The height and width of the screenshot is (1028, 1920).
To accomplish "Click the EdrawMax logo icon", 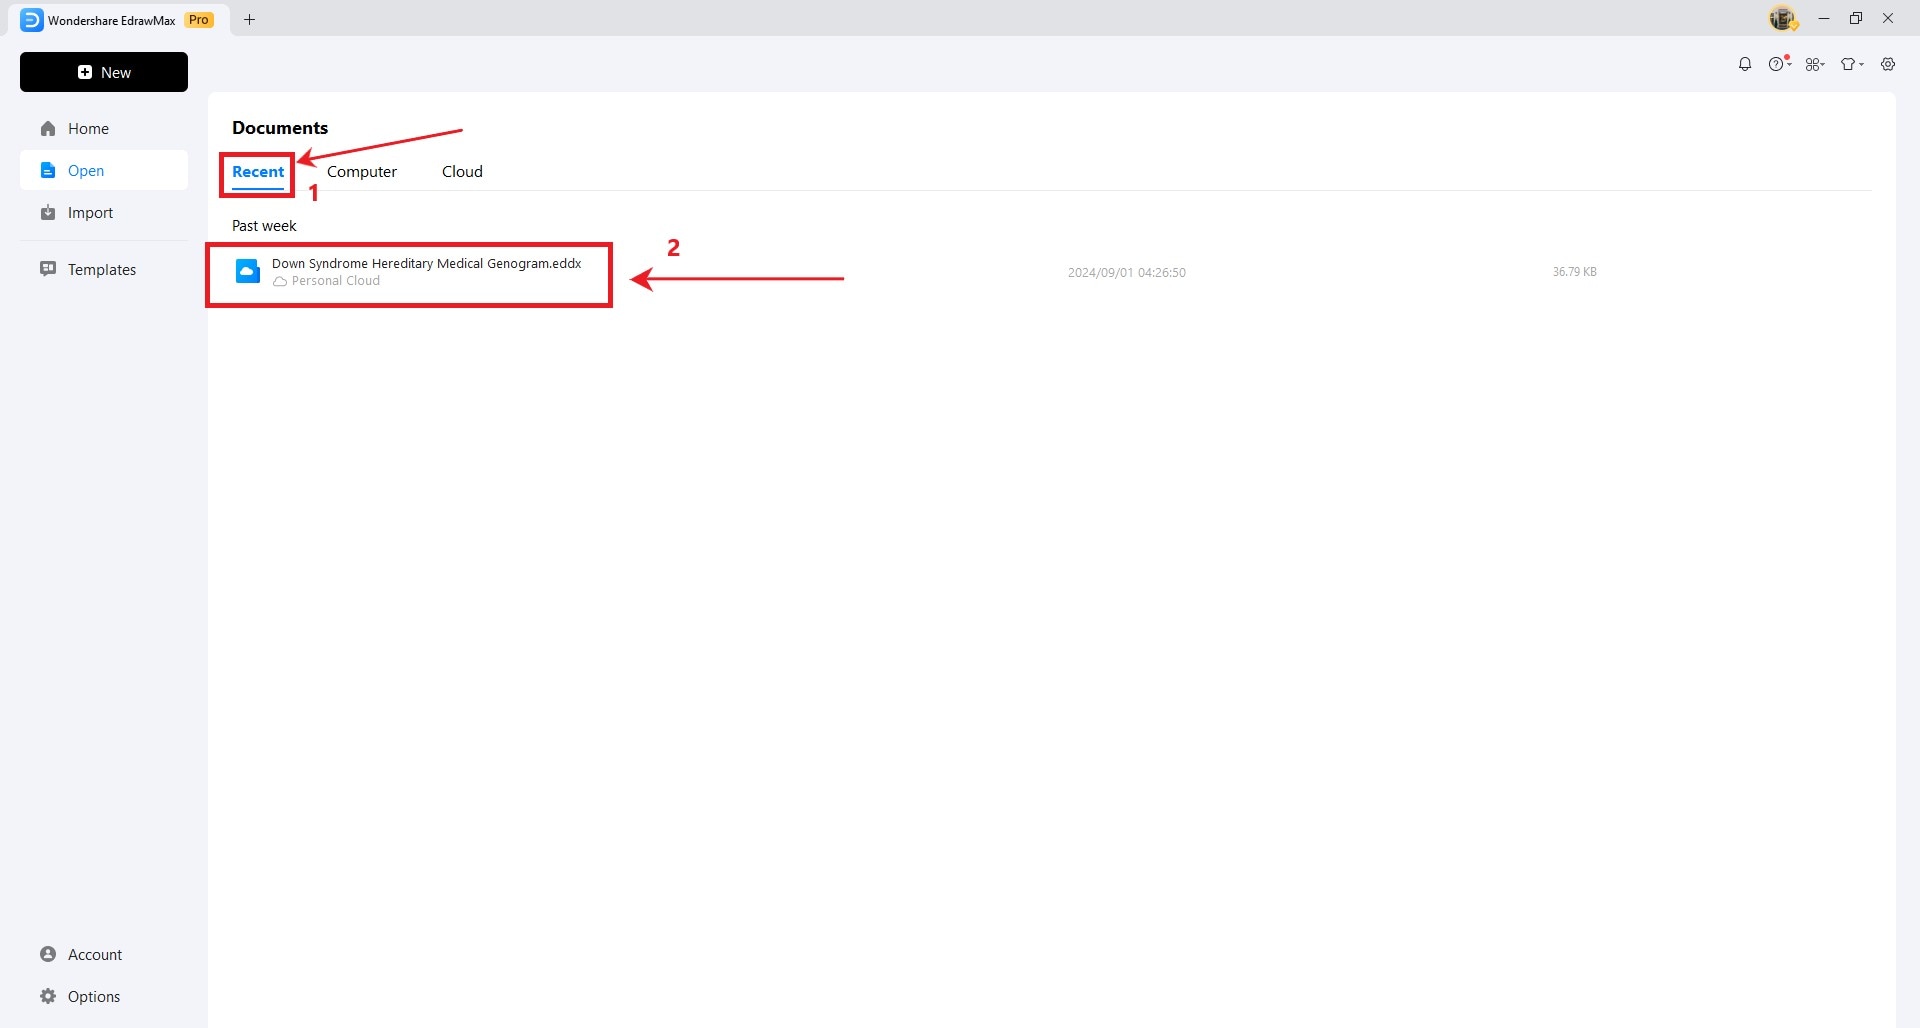I will (x=32, y=20).
